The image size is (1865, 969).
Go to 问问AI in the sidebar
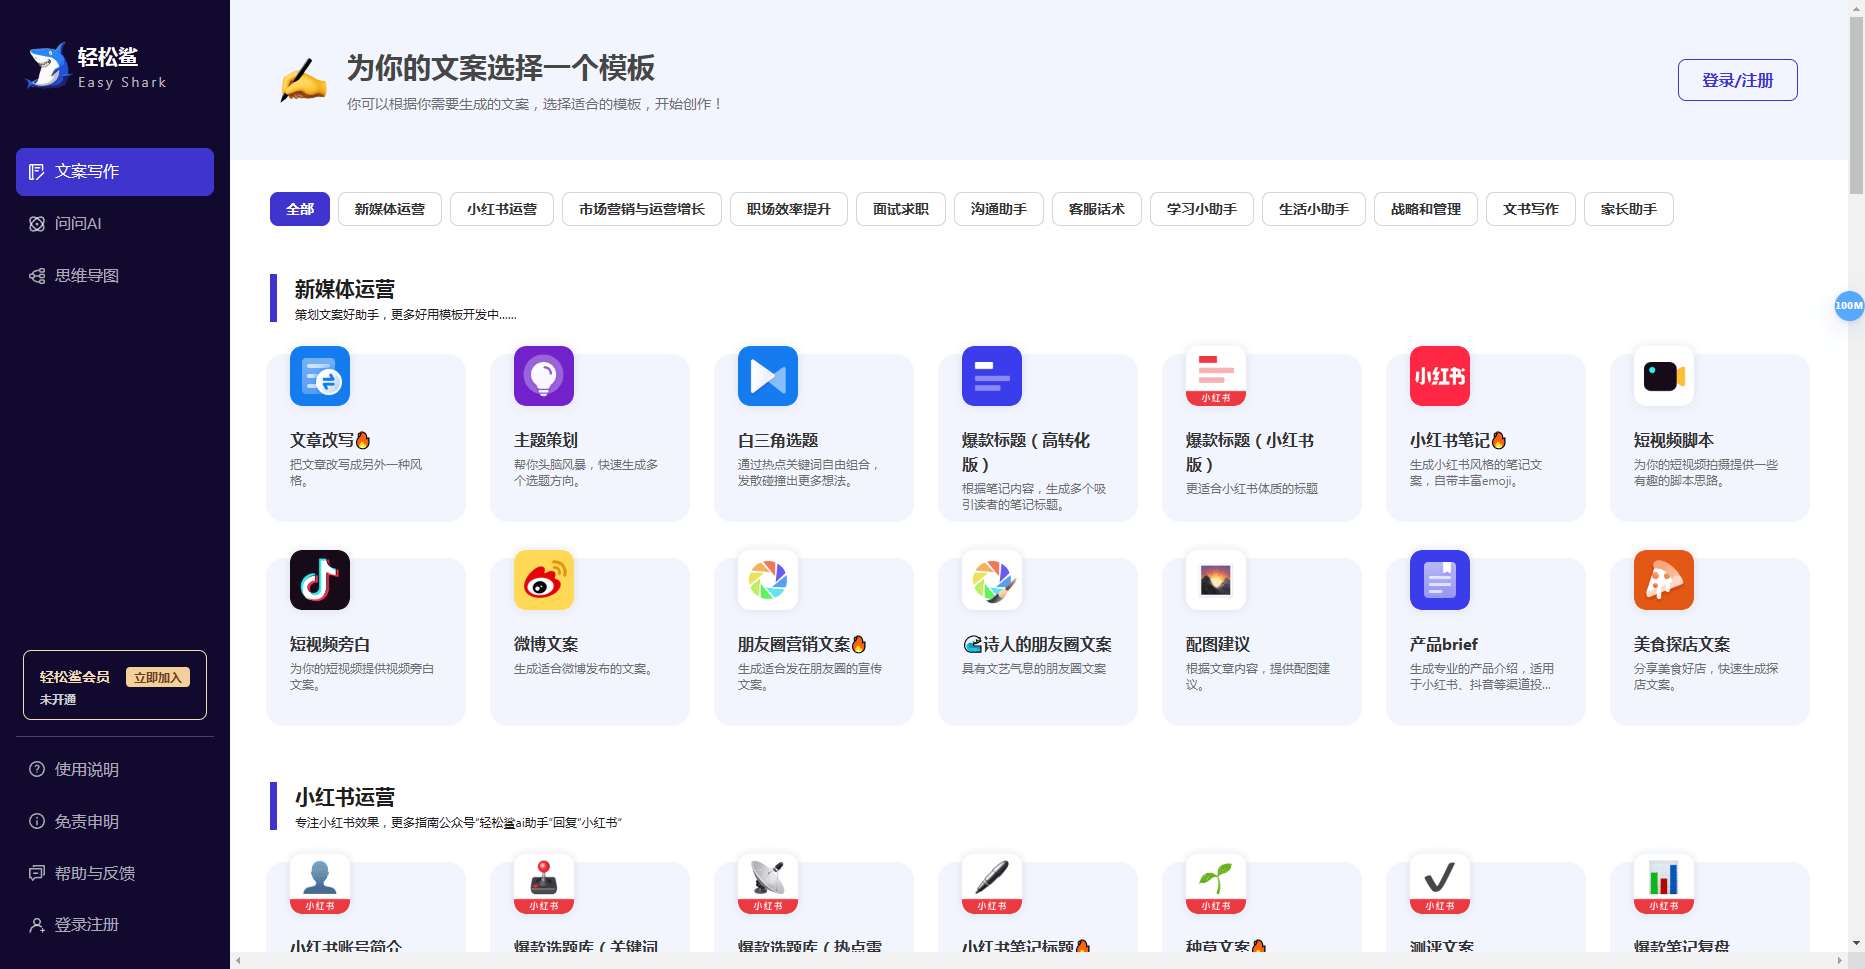coord(115,224)
